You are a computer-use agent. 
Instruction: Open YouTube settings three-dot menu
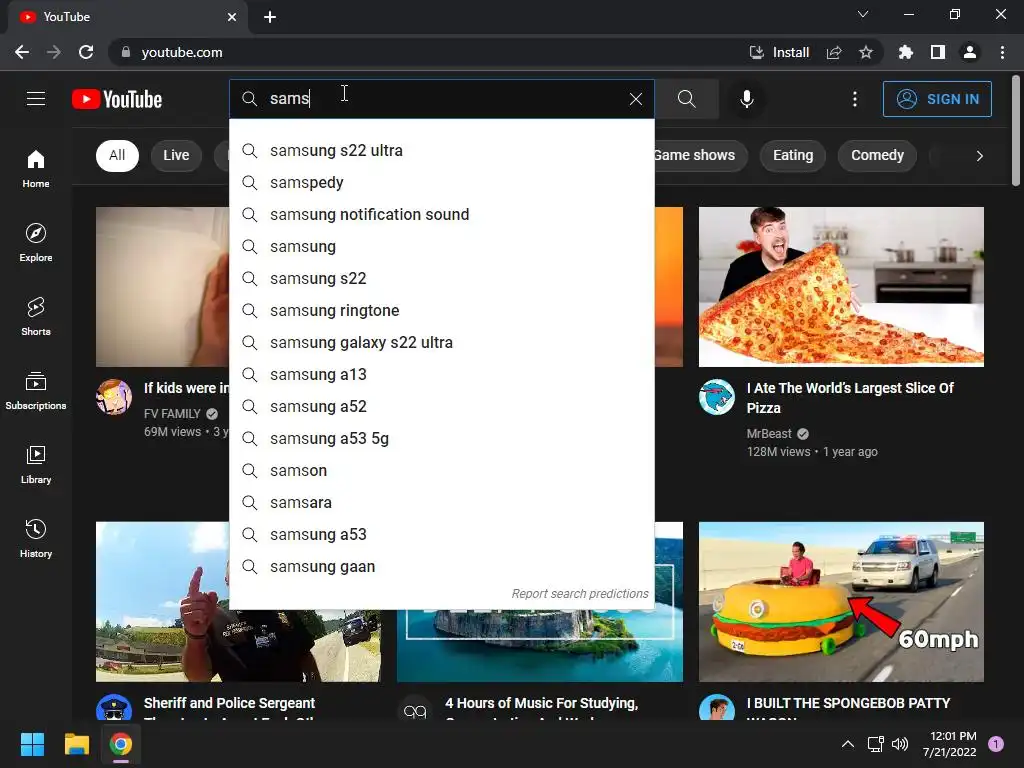coord(854,99)
